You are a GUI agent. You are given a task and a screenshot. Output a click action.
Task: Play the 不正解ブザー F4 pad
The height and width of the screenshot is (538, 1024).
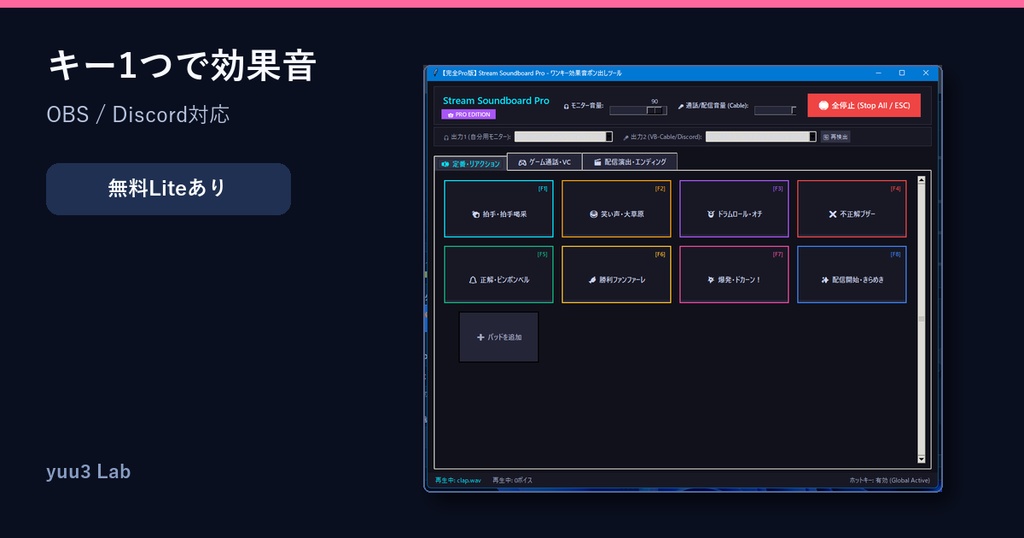click(852, 209)
